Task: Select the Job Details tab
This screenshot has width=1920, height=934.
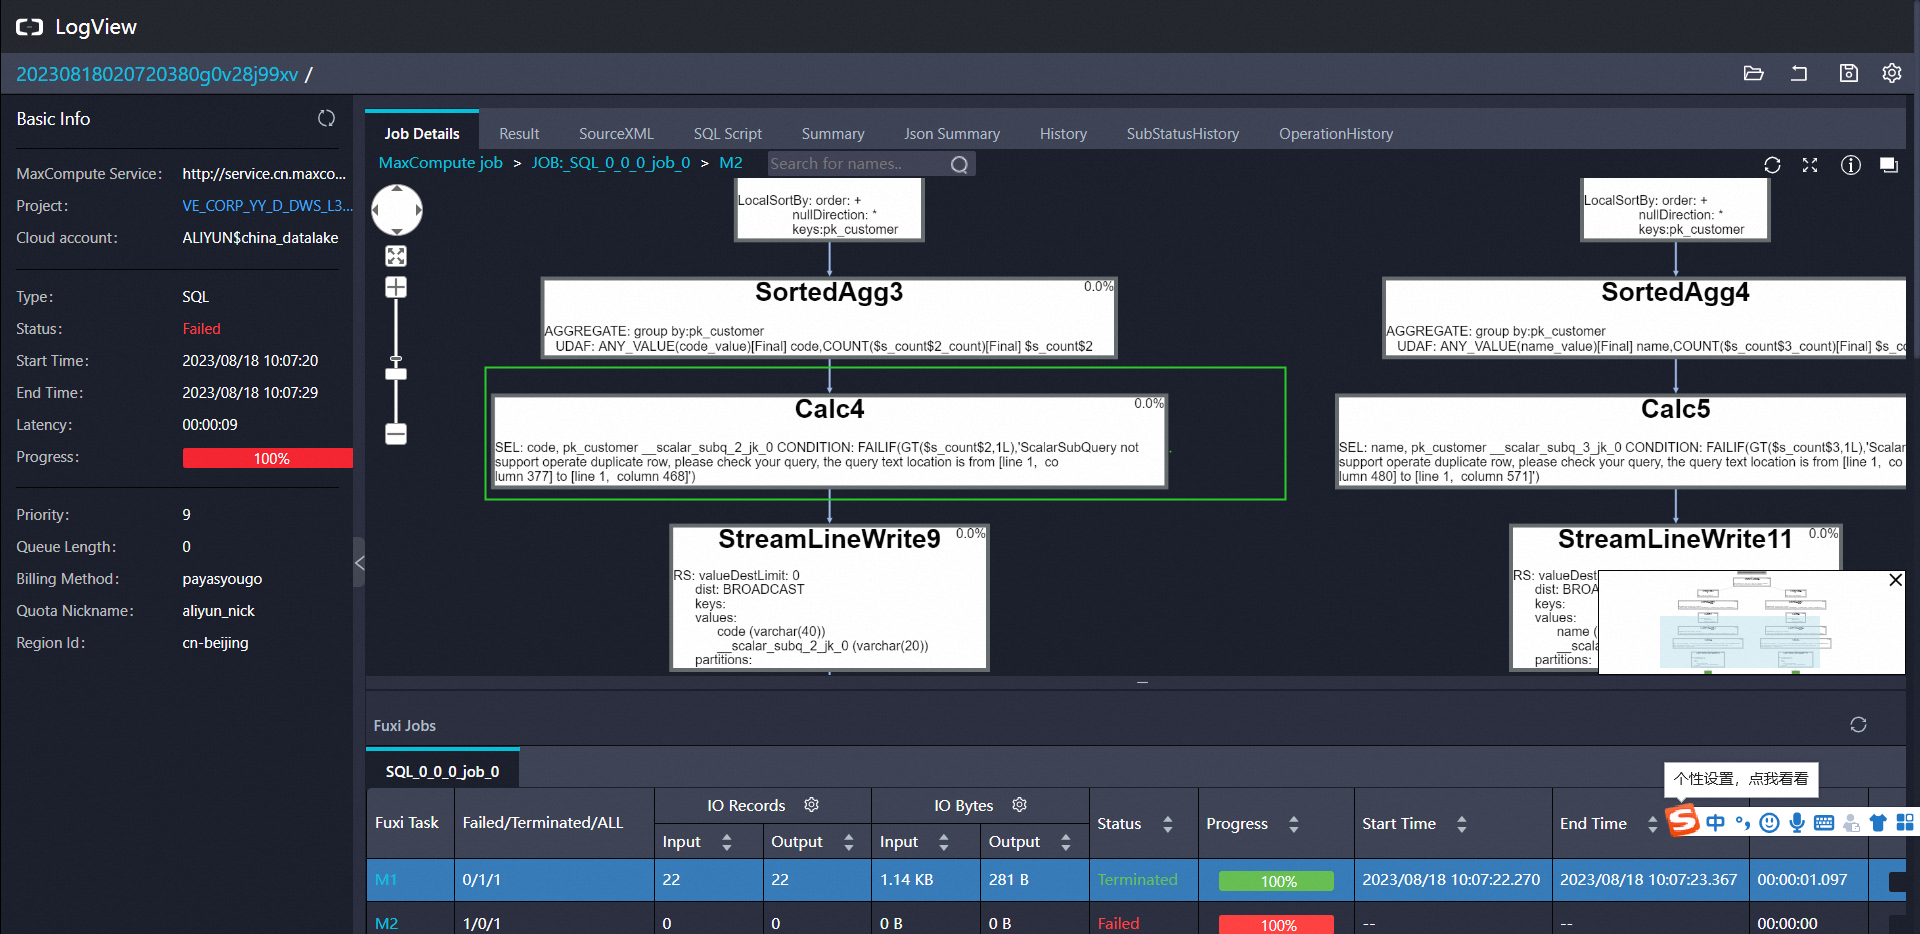Action: [x=422, y=132]
